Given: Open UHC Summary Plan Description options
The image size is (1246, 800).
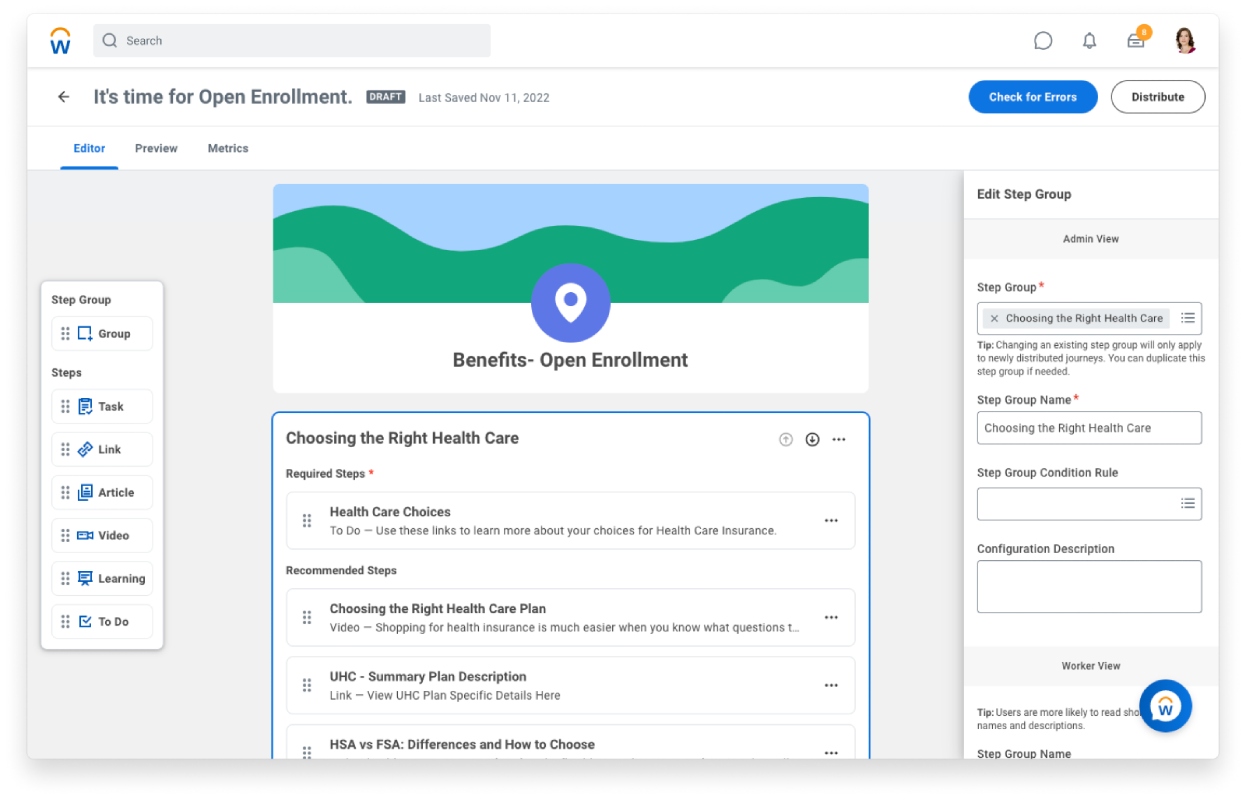Looking at the screenshot, I should click(831, 686).
